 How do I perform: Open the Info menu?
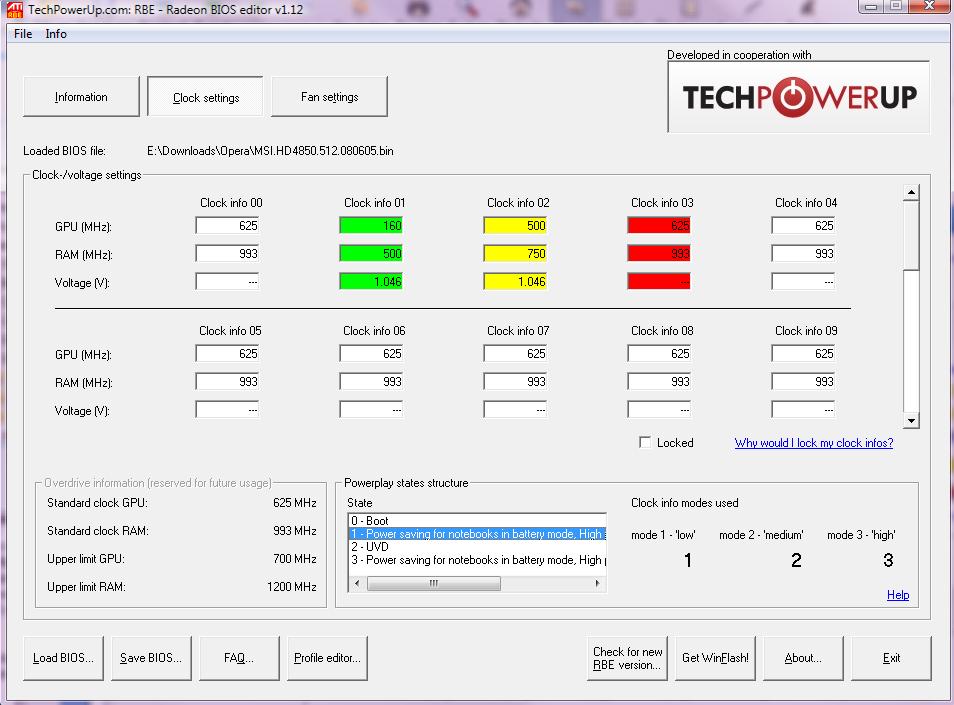(x=56, y=33)
